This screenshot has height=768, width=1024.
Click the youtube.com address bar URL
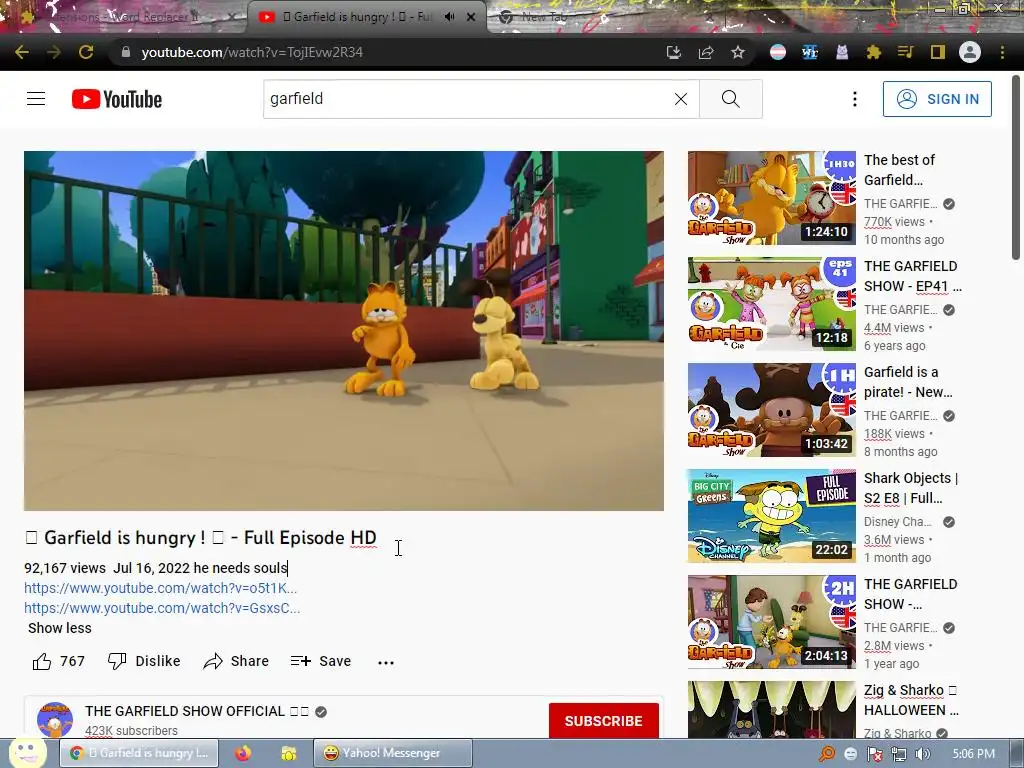pos(252,52)
